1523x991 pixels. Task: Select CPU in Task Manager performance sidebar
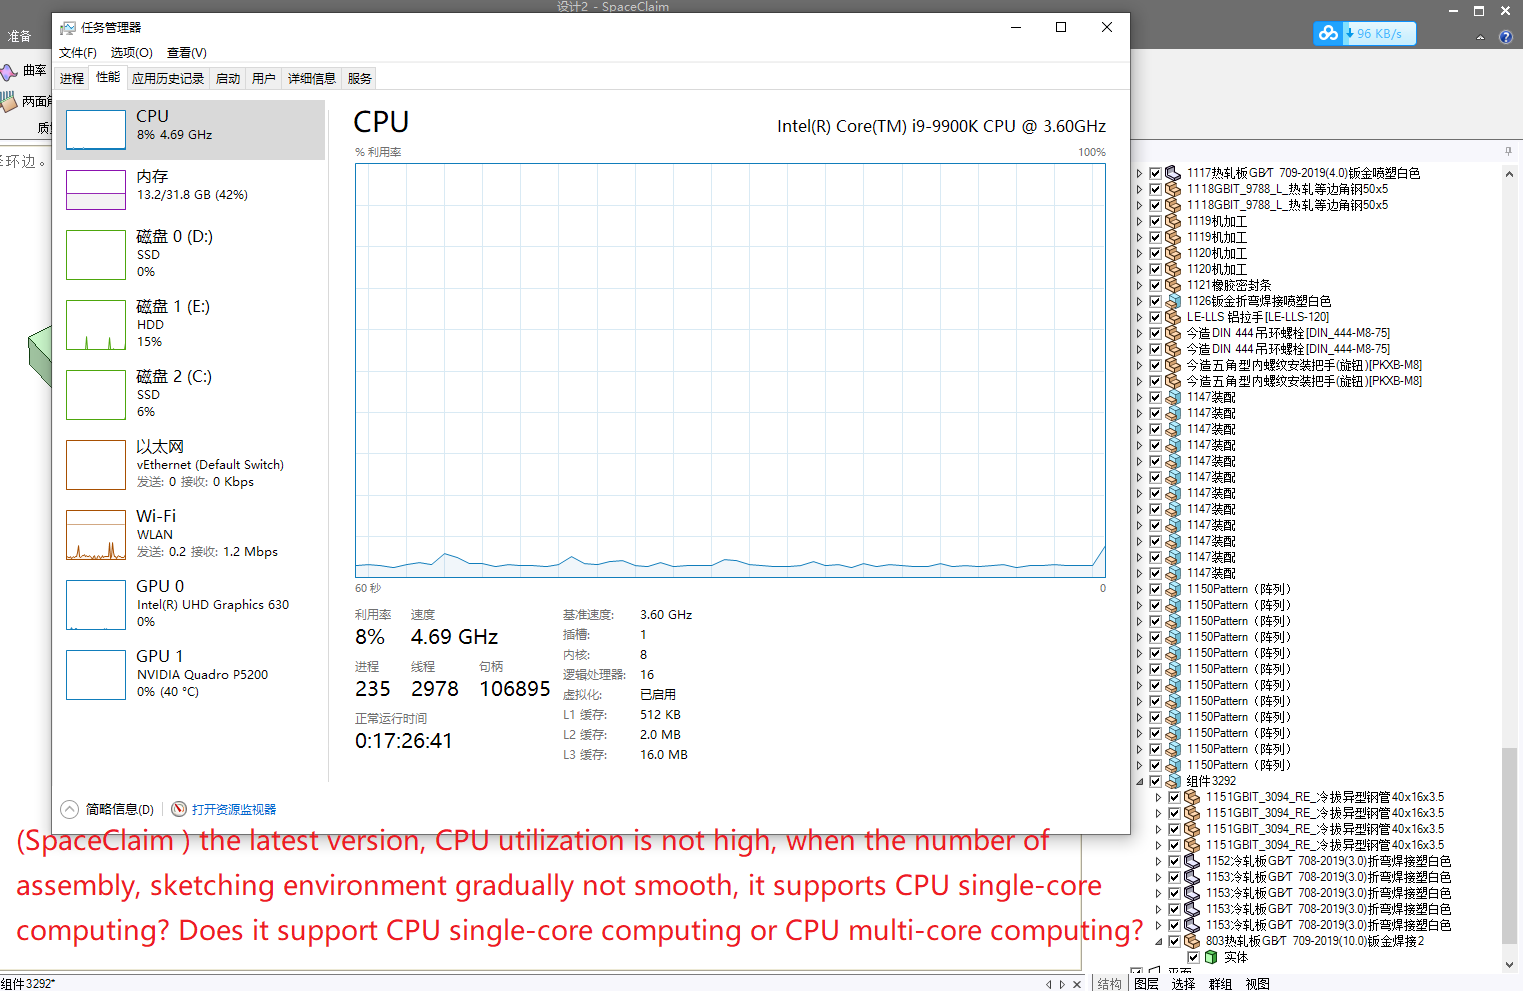190,130
